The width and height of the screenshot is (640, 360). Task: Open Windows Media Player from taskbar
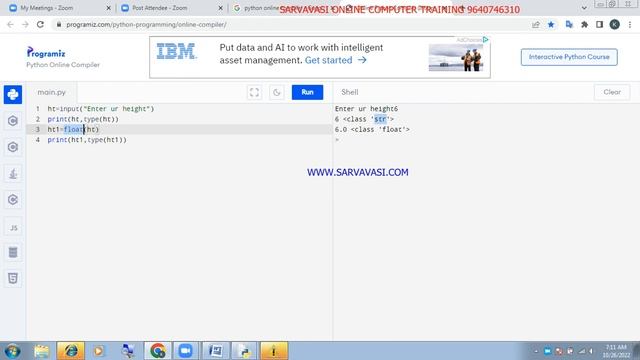click(98, 351)
